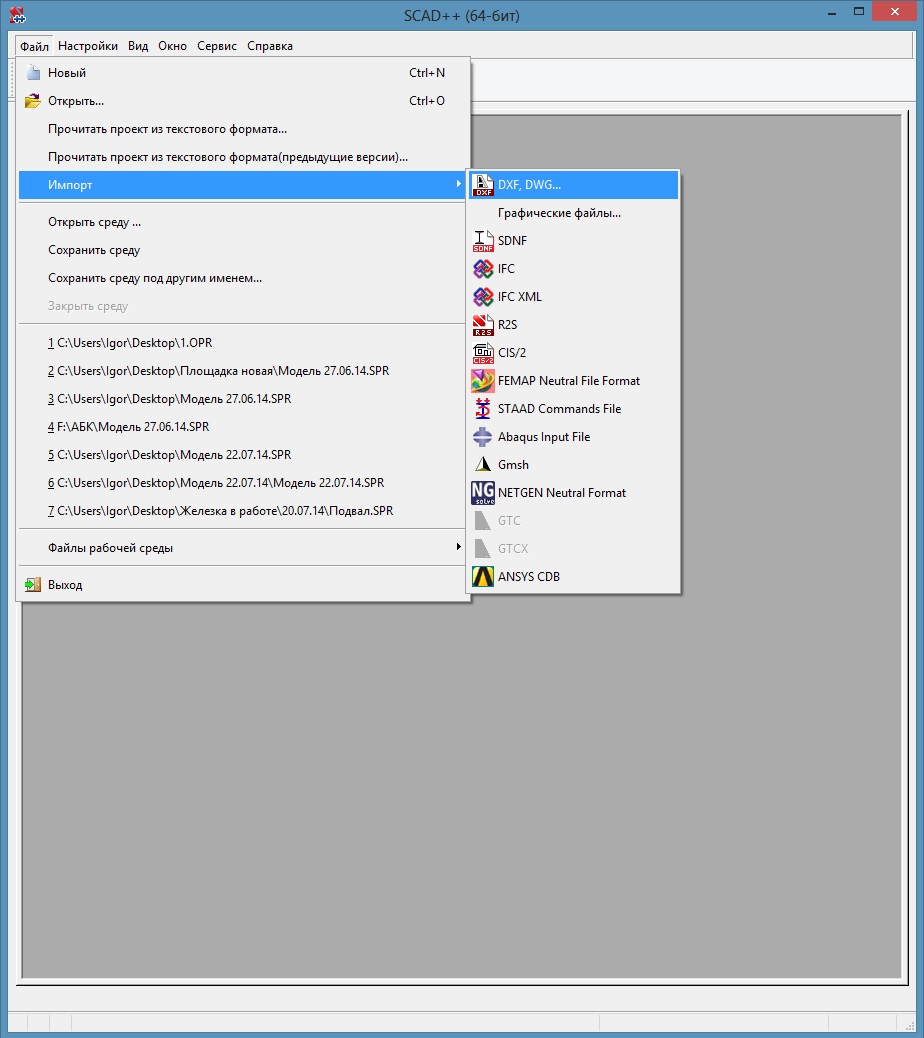Maximize the SCAD++ window
Screen dimensions: 924x1038
[x=859, y=11]
